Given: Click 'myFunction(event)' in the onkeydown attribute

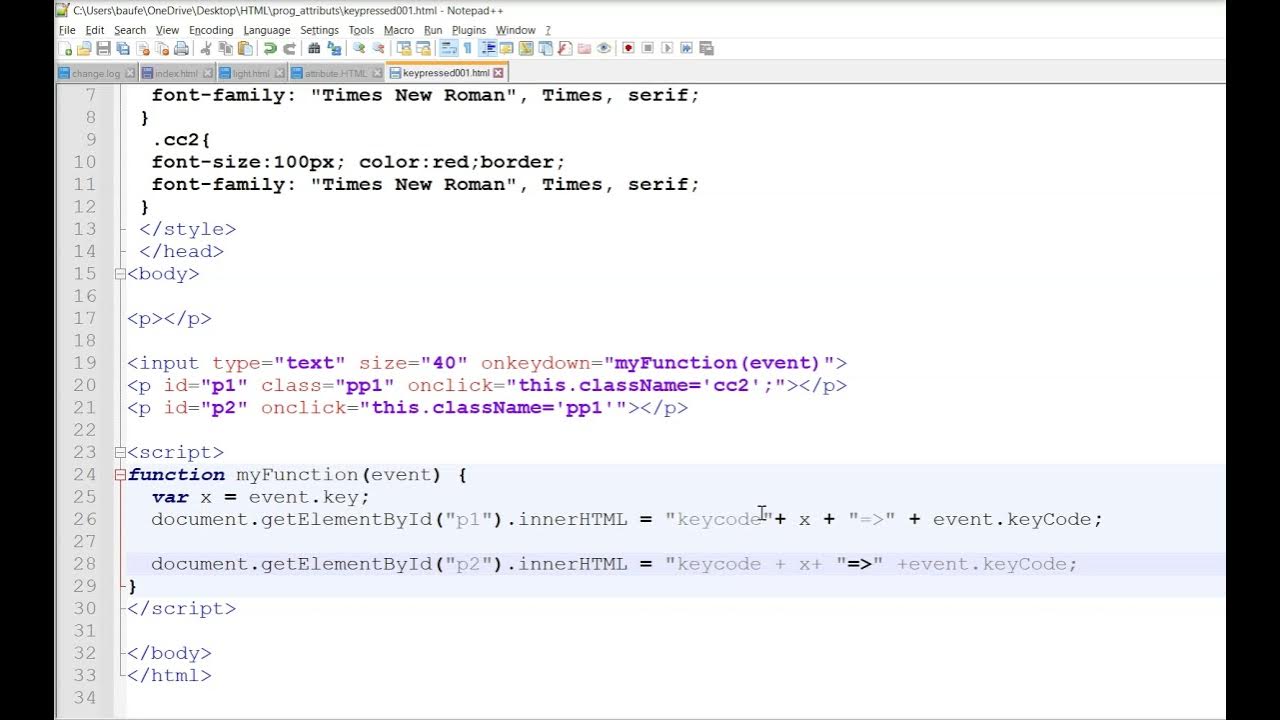Looking at the screenshot, I should click(x=717, y=363).
